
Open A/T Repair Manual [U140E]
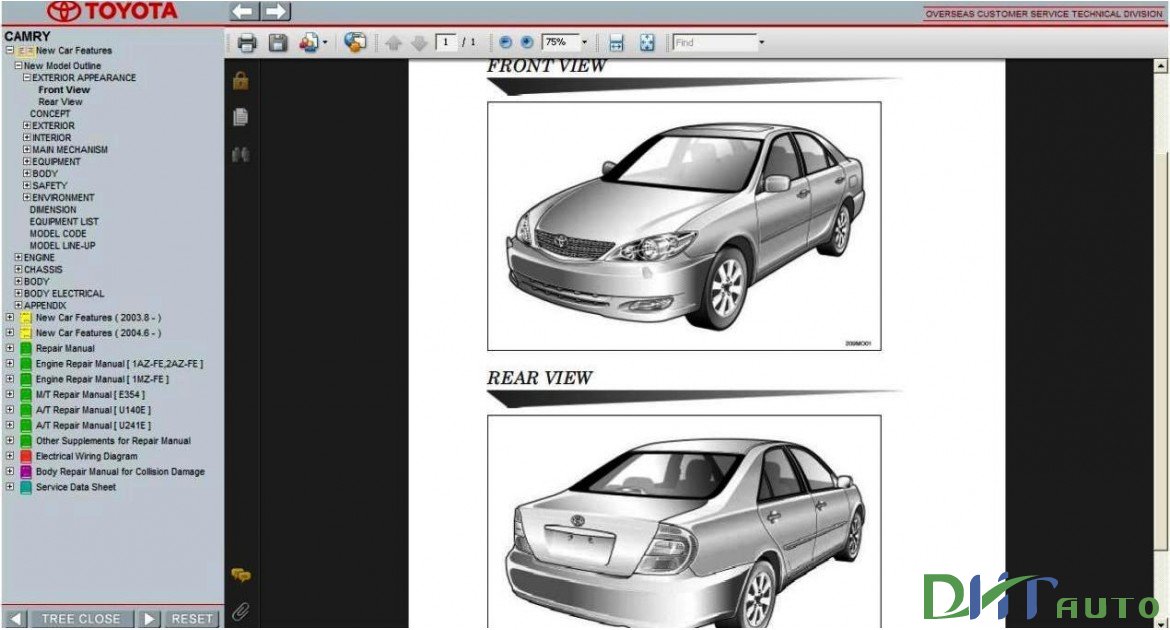click(x=93, y=411)
